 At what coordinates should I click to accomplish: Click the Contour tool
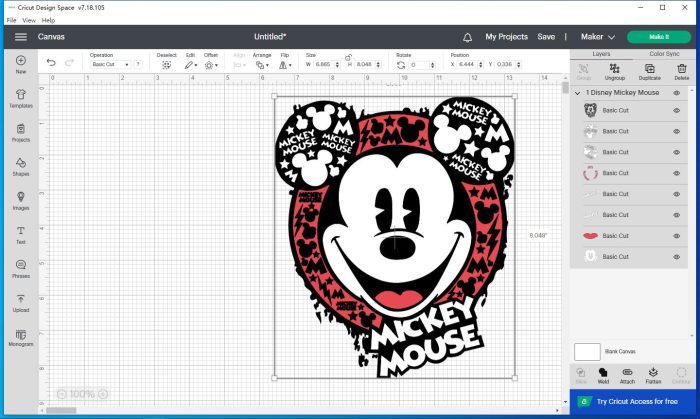point(681,373)
